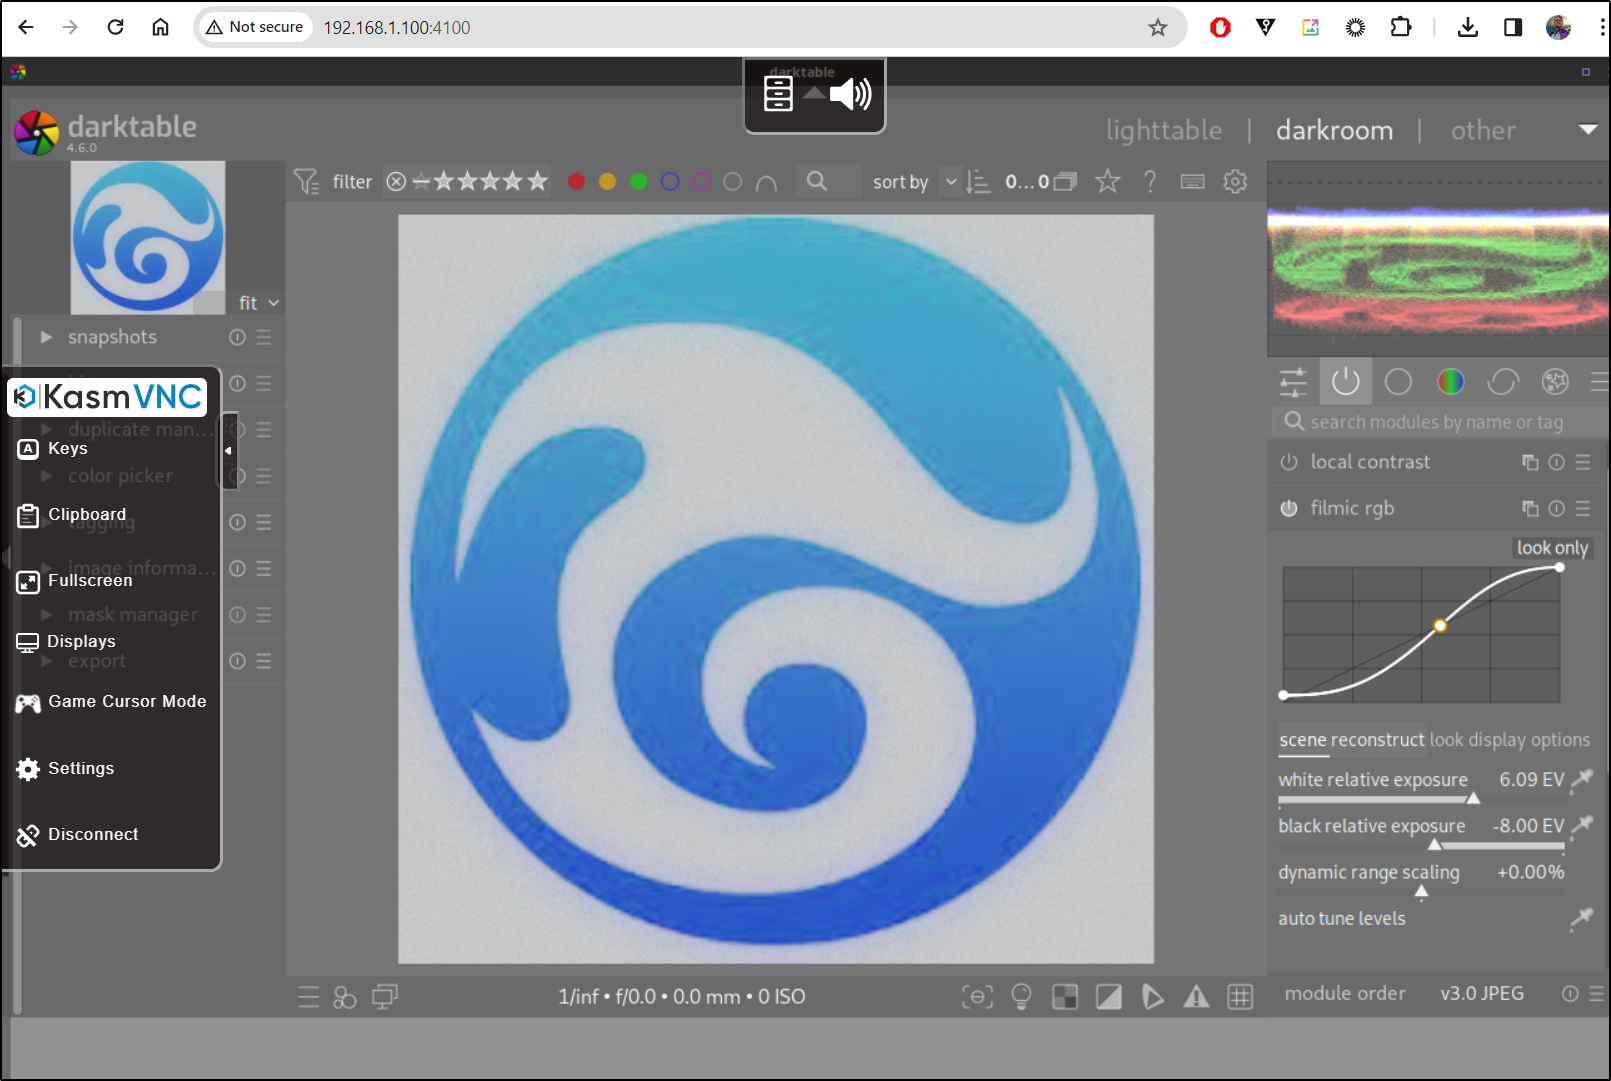
Task: Toggle gamut check warning triangle
Action: 1196,997
